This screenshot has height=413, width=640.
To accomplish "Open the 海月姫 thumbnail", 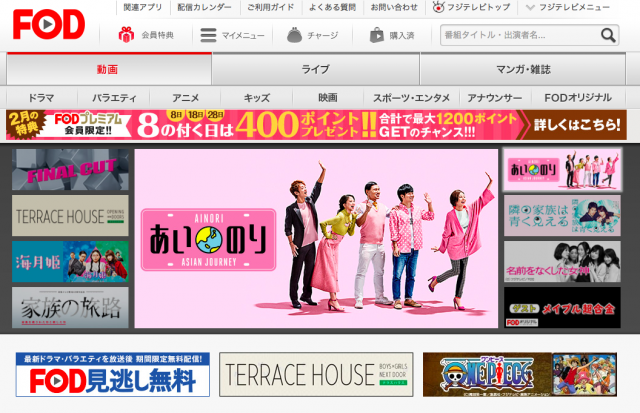I will [70, 262].
